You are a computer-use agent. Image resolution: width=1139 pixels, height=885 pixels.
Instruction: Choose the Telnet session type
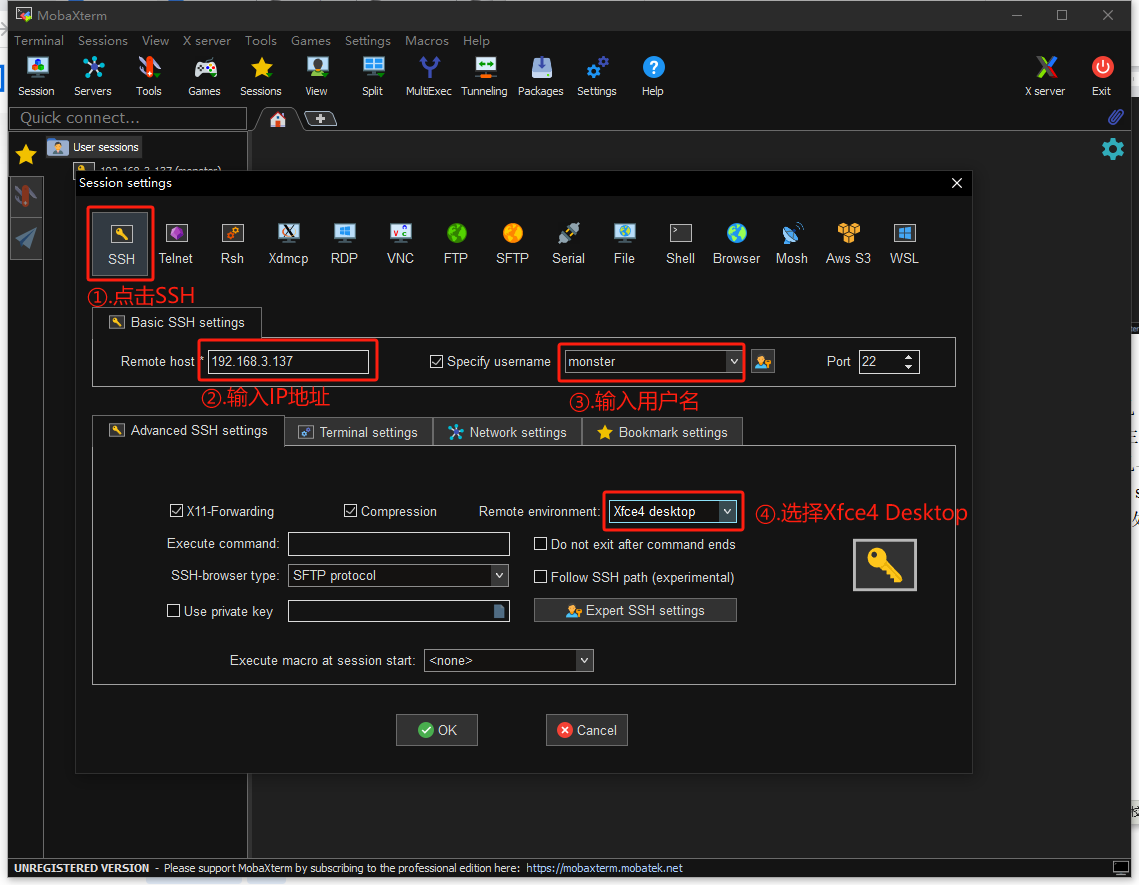tap(176, 244)
